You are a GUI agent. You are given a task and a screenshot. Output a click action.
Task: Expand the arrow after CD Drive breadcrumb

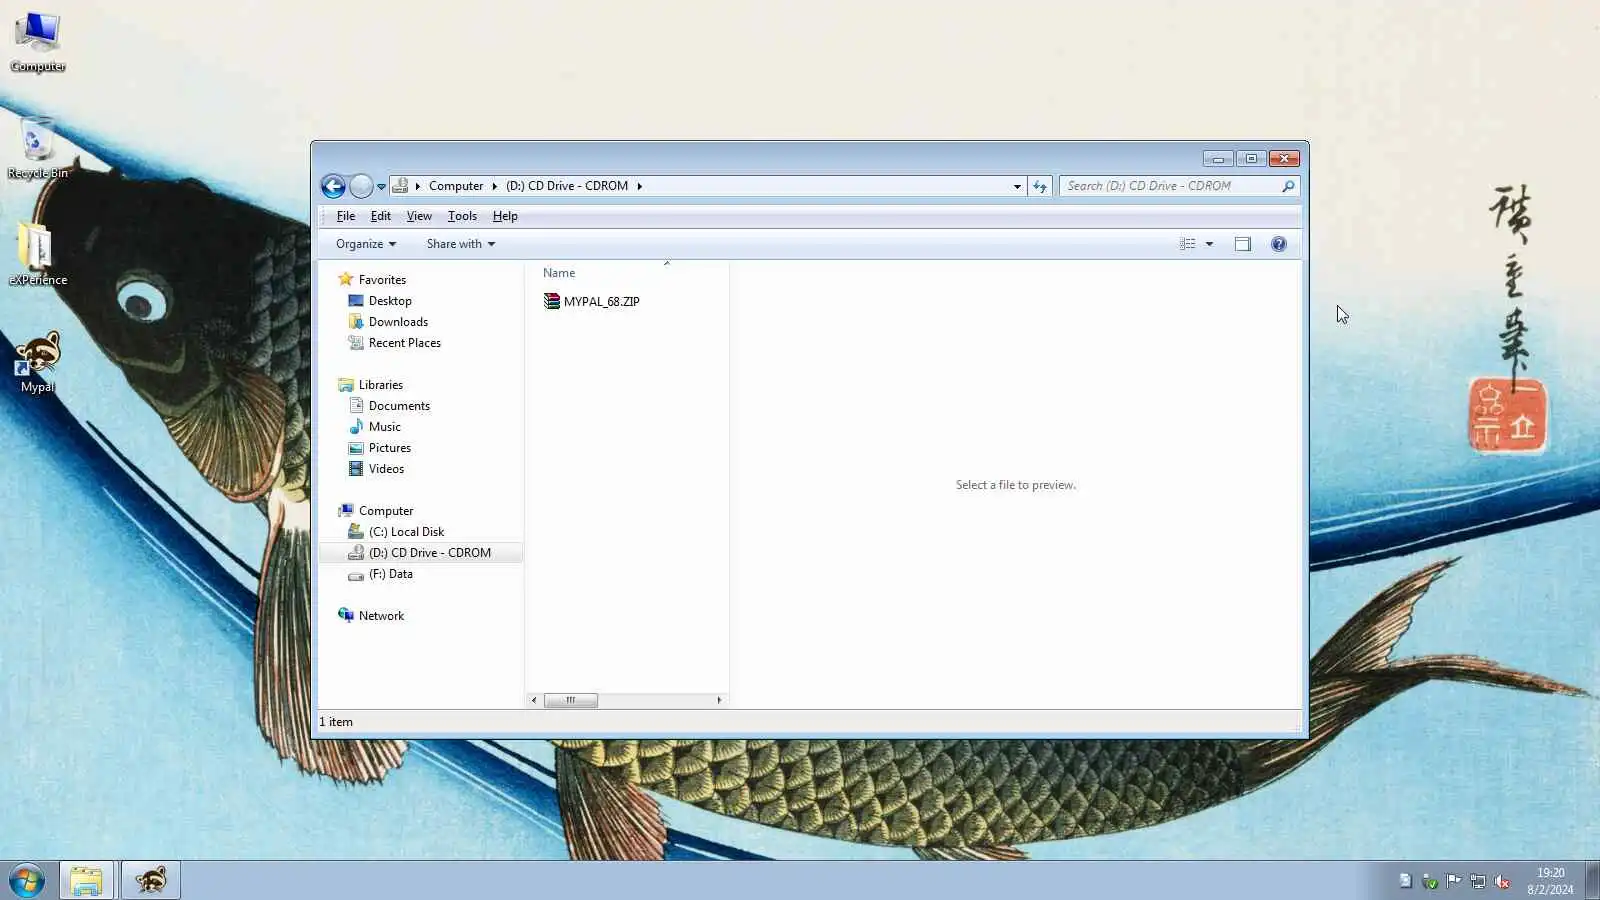pos(639,186)
